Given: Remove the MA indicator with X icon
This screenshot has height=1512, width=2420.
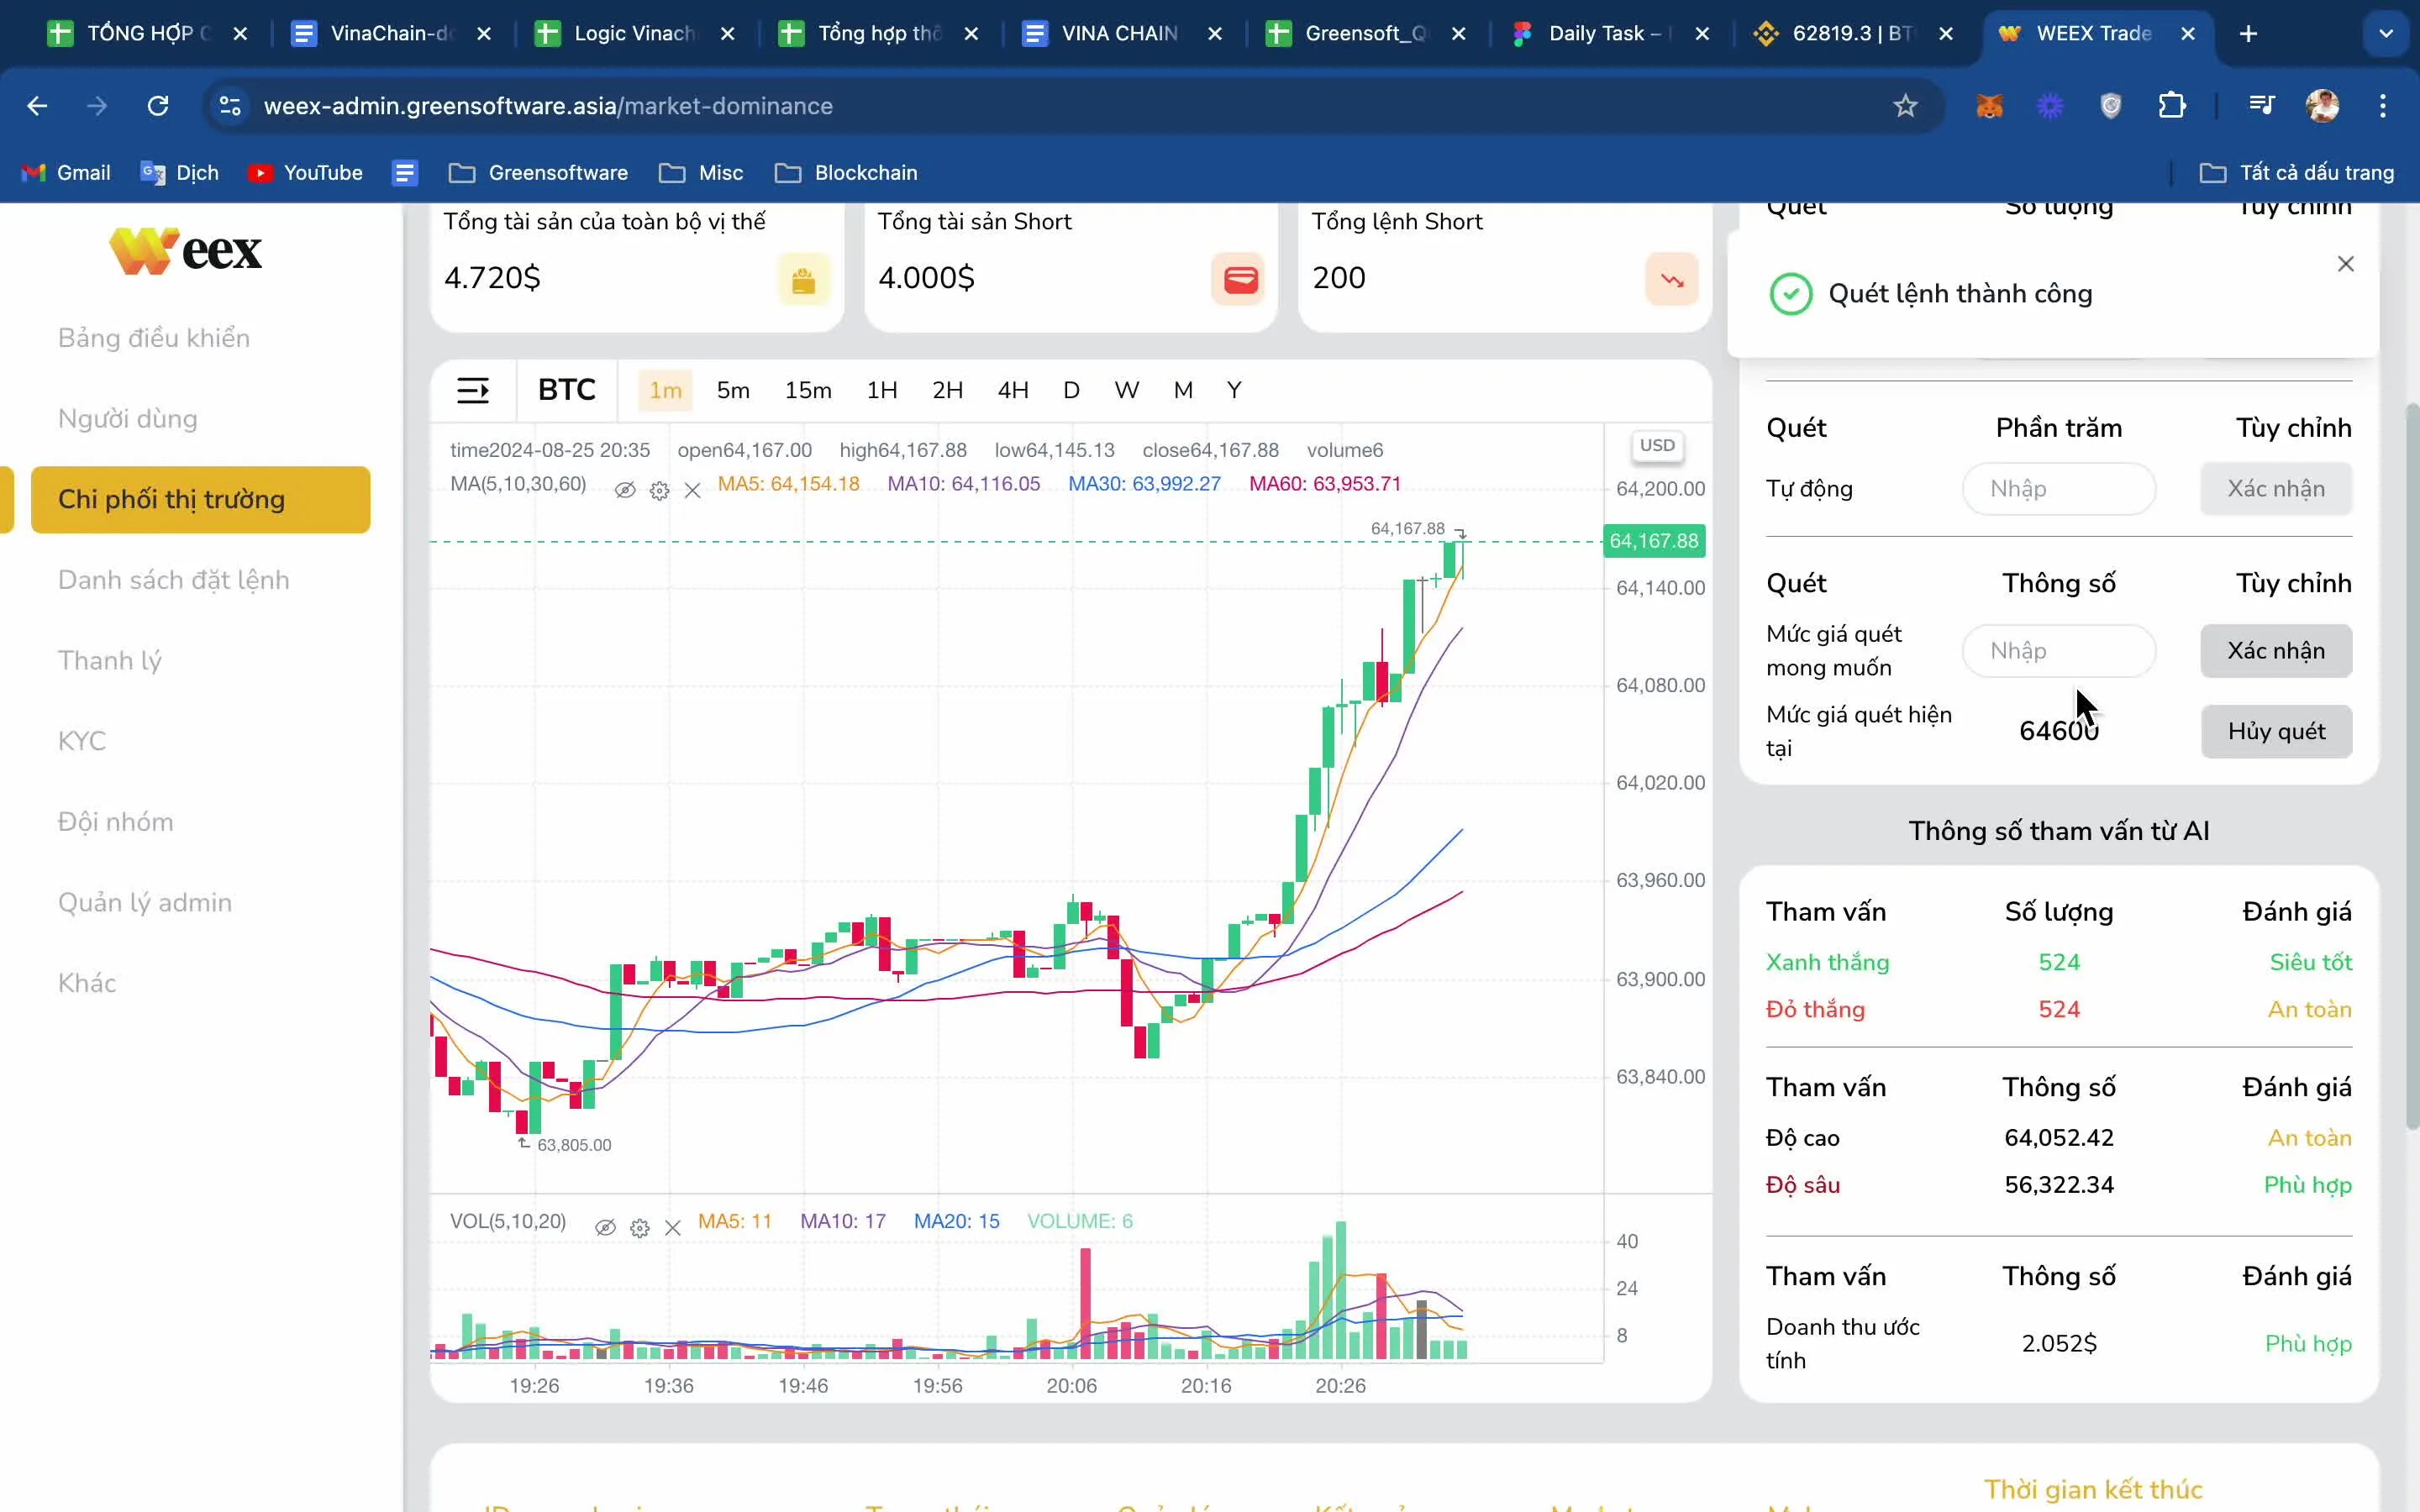Looking at the screenshot, I should pyautogui.click(x=692, y=490).
